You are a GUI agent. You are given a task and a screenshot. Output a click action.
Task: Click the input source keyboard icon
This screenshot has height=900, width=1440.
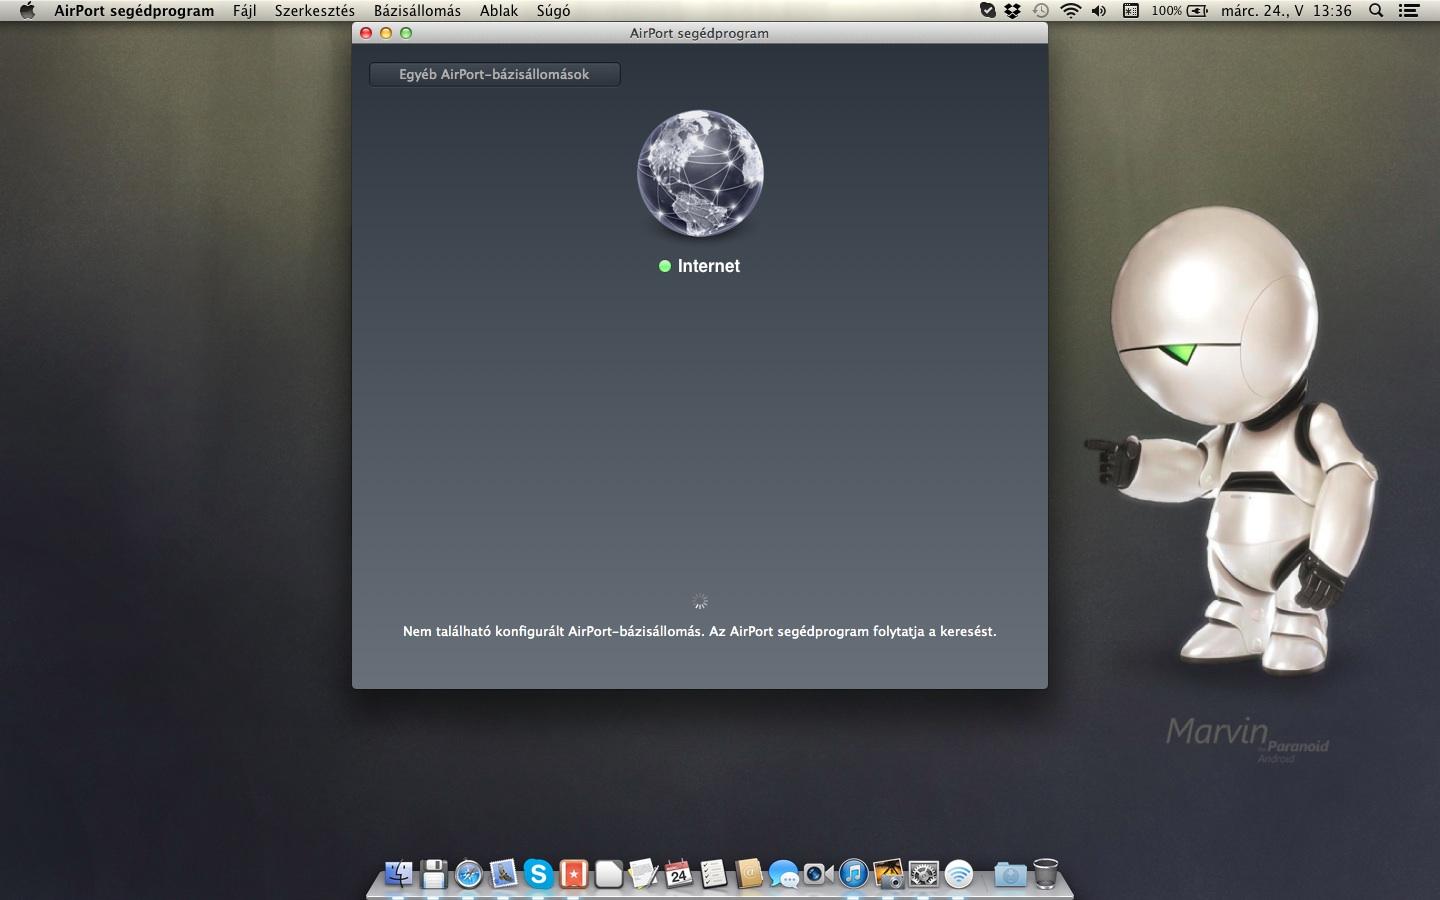[x=1131, y=11]
